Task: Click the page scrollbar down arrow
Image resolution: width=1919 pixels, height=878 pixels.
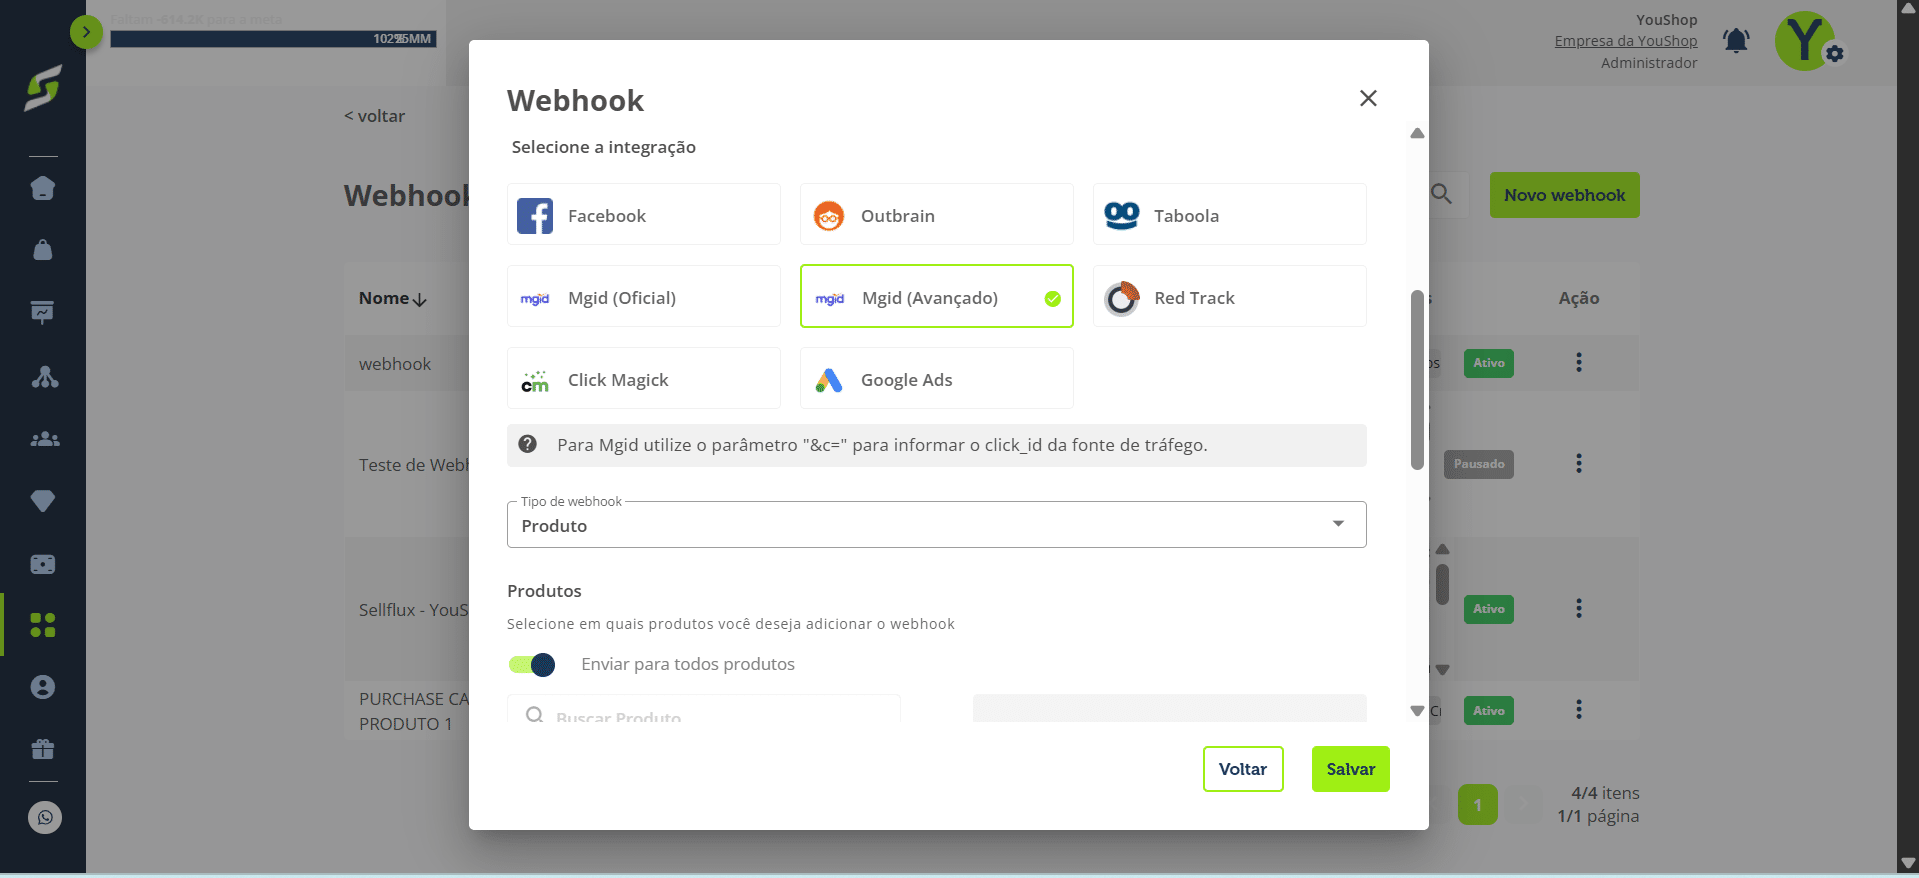Action: pyautogui.click(x=1908, y=863)
